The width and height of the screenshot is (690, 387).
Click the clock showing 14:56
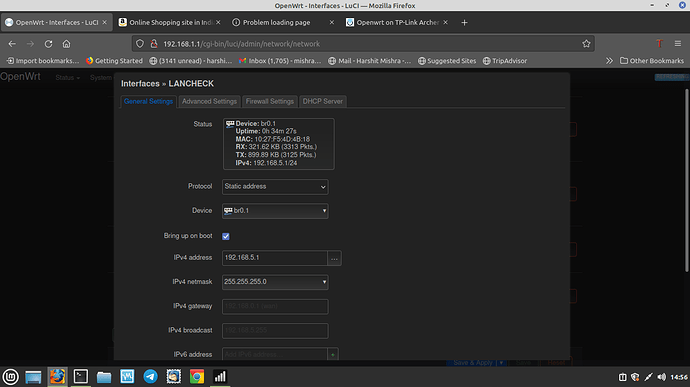(x=679, y=377)
